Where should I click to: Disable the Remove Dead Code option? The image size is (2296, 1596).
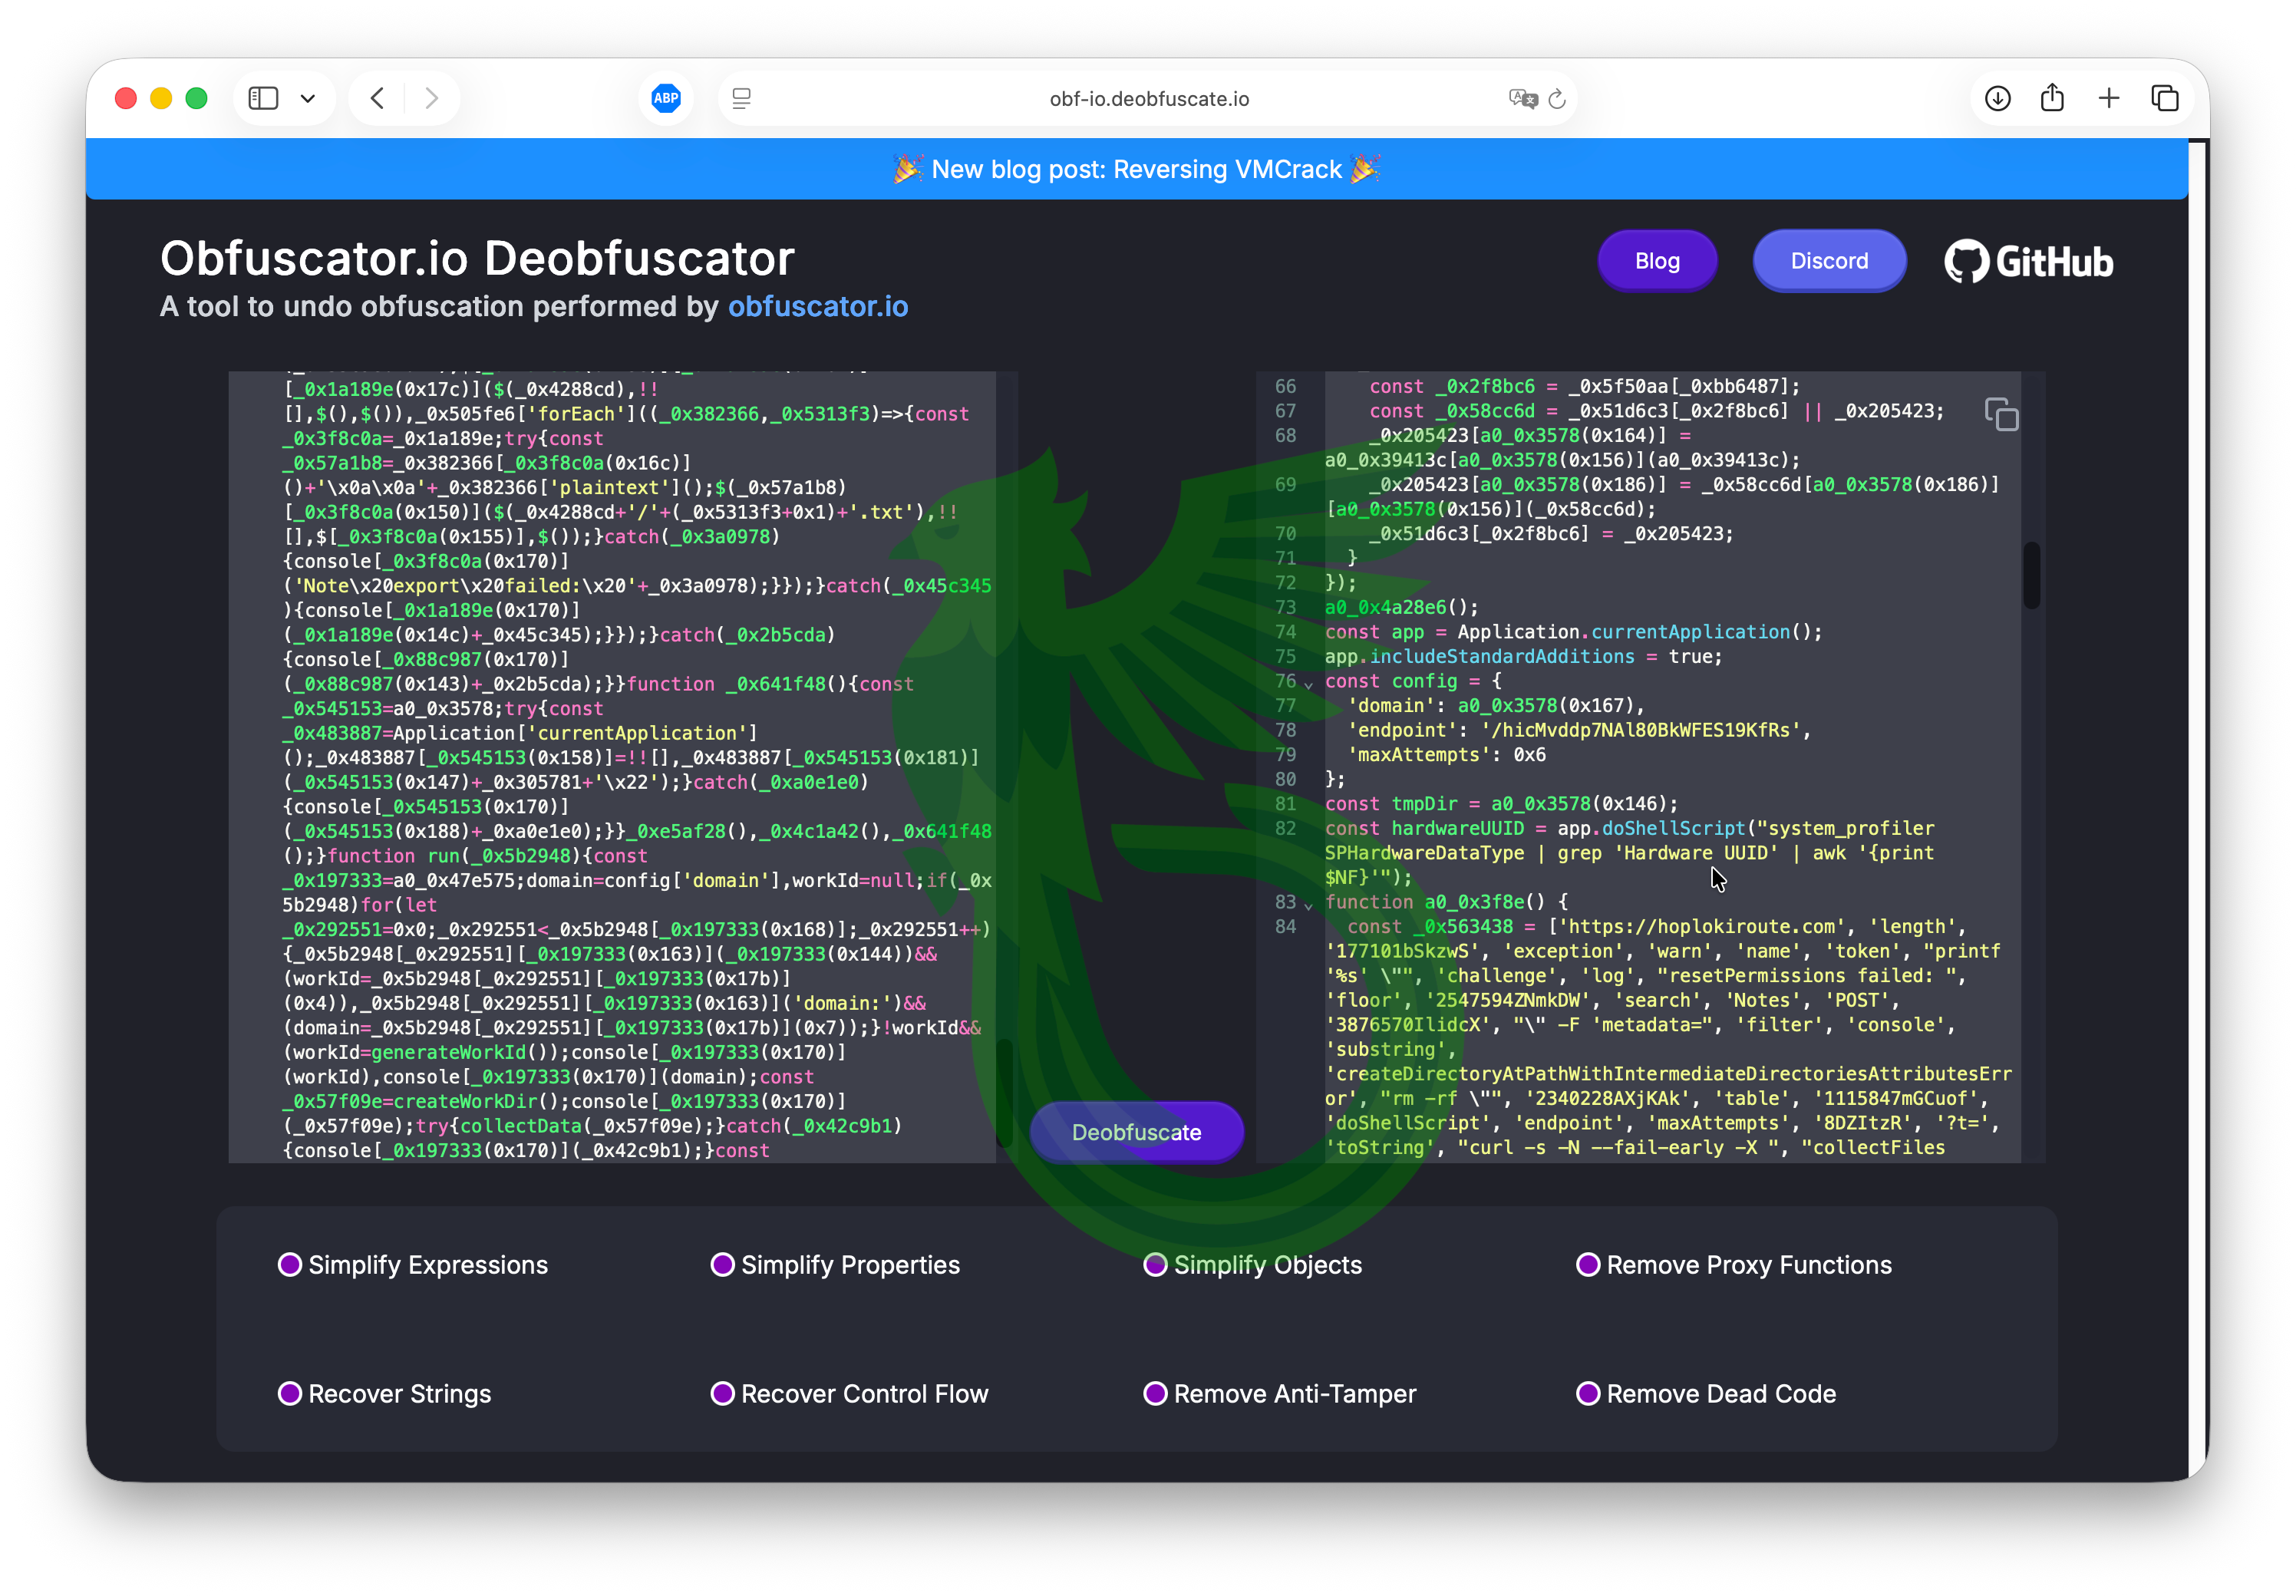click(1588, 1393)
